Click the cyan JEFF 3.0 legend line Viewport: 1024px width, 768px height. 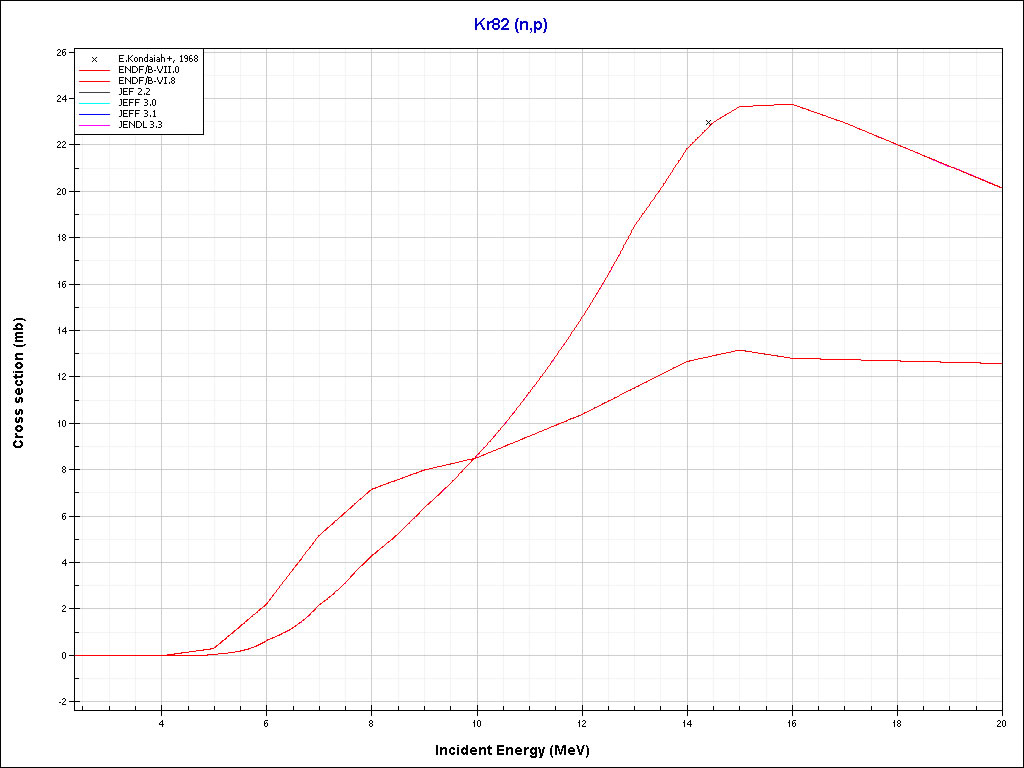click(94, 103)
